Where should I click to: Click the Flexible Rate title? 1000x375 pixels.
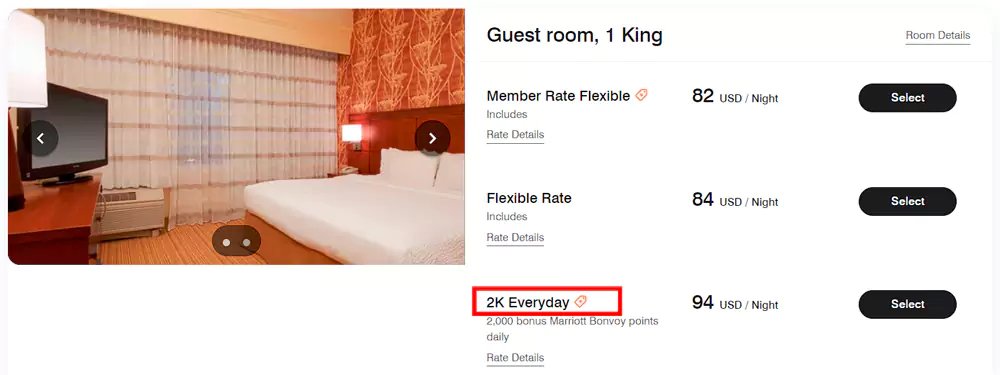click(x=529, y=198)
